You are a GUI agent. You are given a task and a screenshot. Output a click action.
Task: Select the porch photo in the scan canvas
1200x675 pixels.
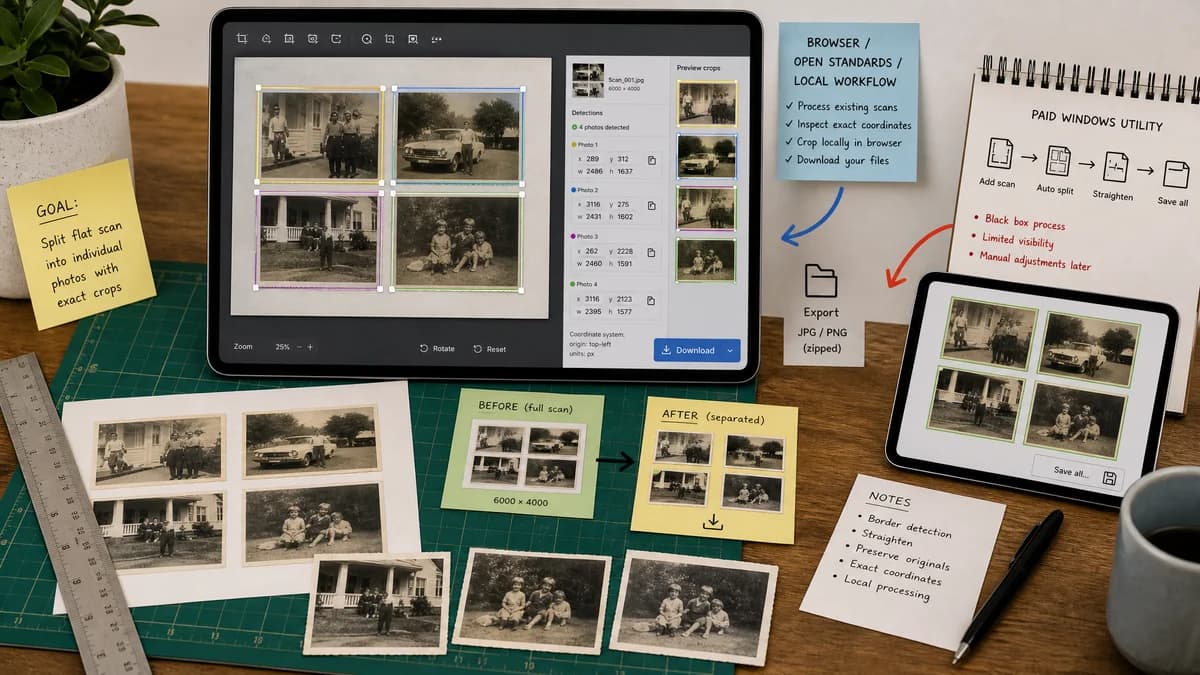319,241
